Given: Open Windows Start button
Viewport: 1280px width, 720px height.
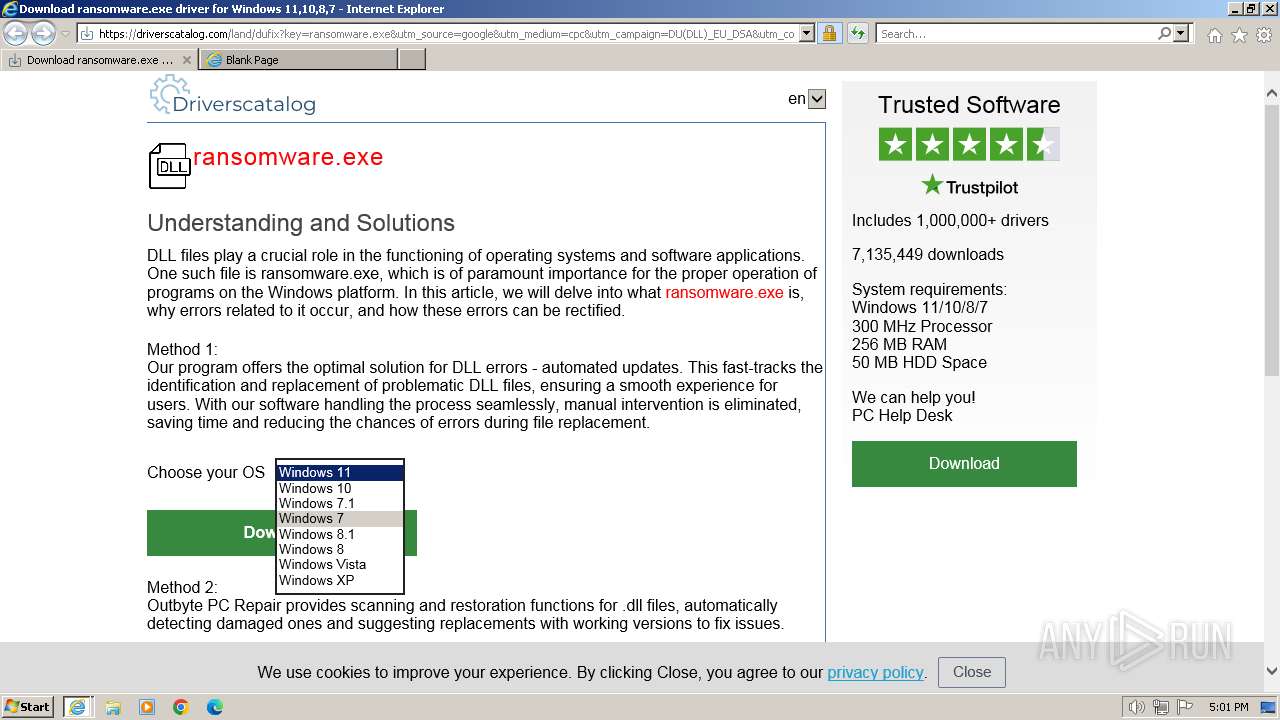Looking at the screenshot, I should pos(28,707).
